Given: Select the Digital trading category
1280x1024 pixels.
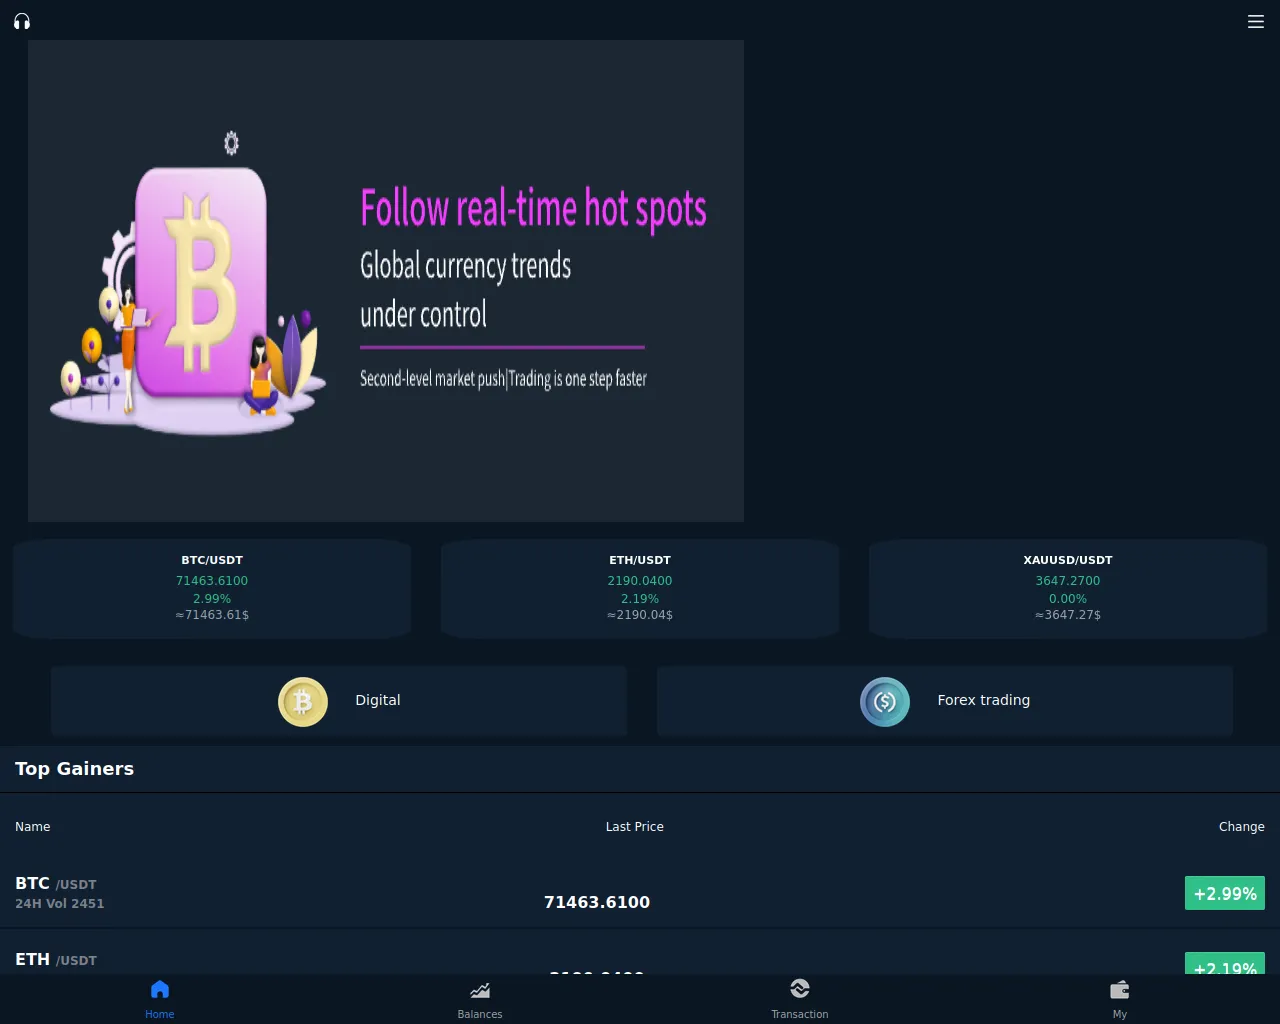Looking at the screenshot, I should [x=339, y=701].
